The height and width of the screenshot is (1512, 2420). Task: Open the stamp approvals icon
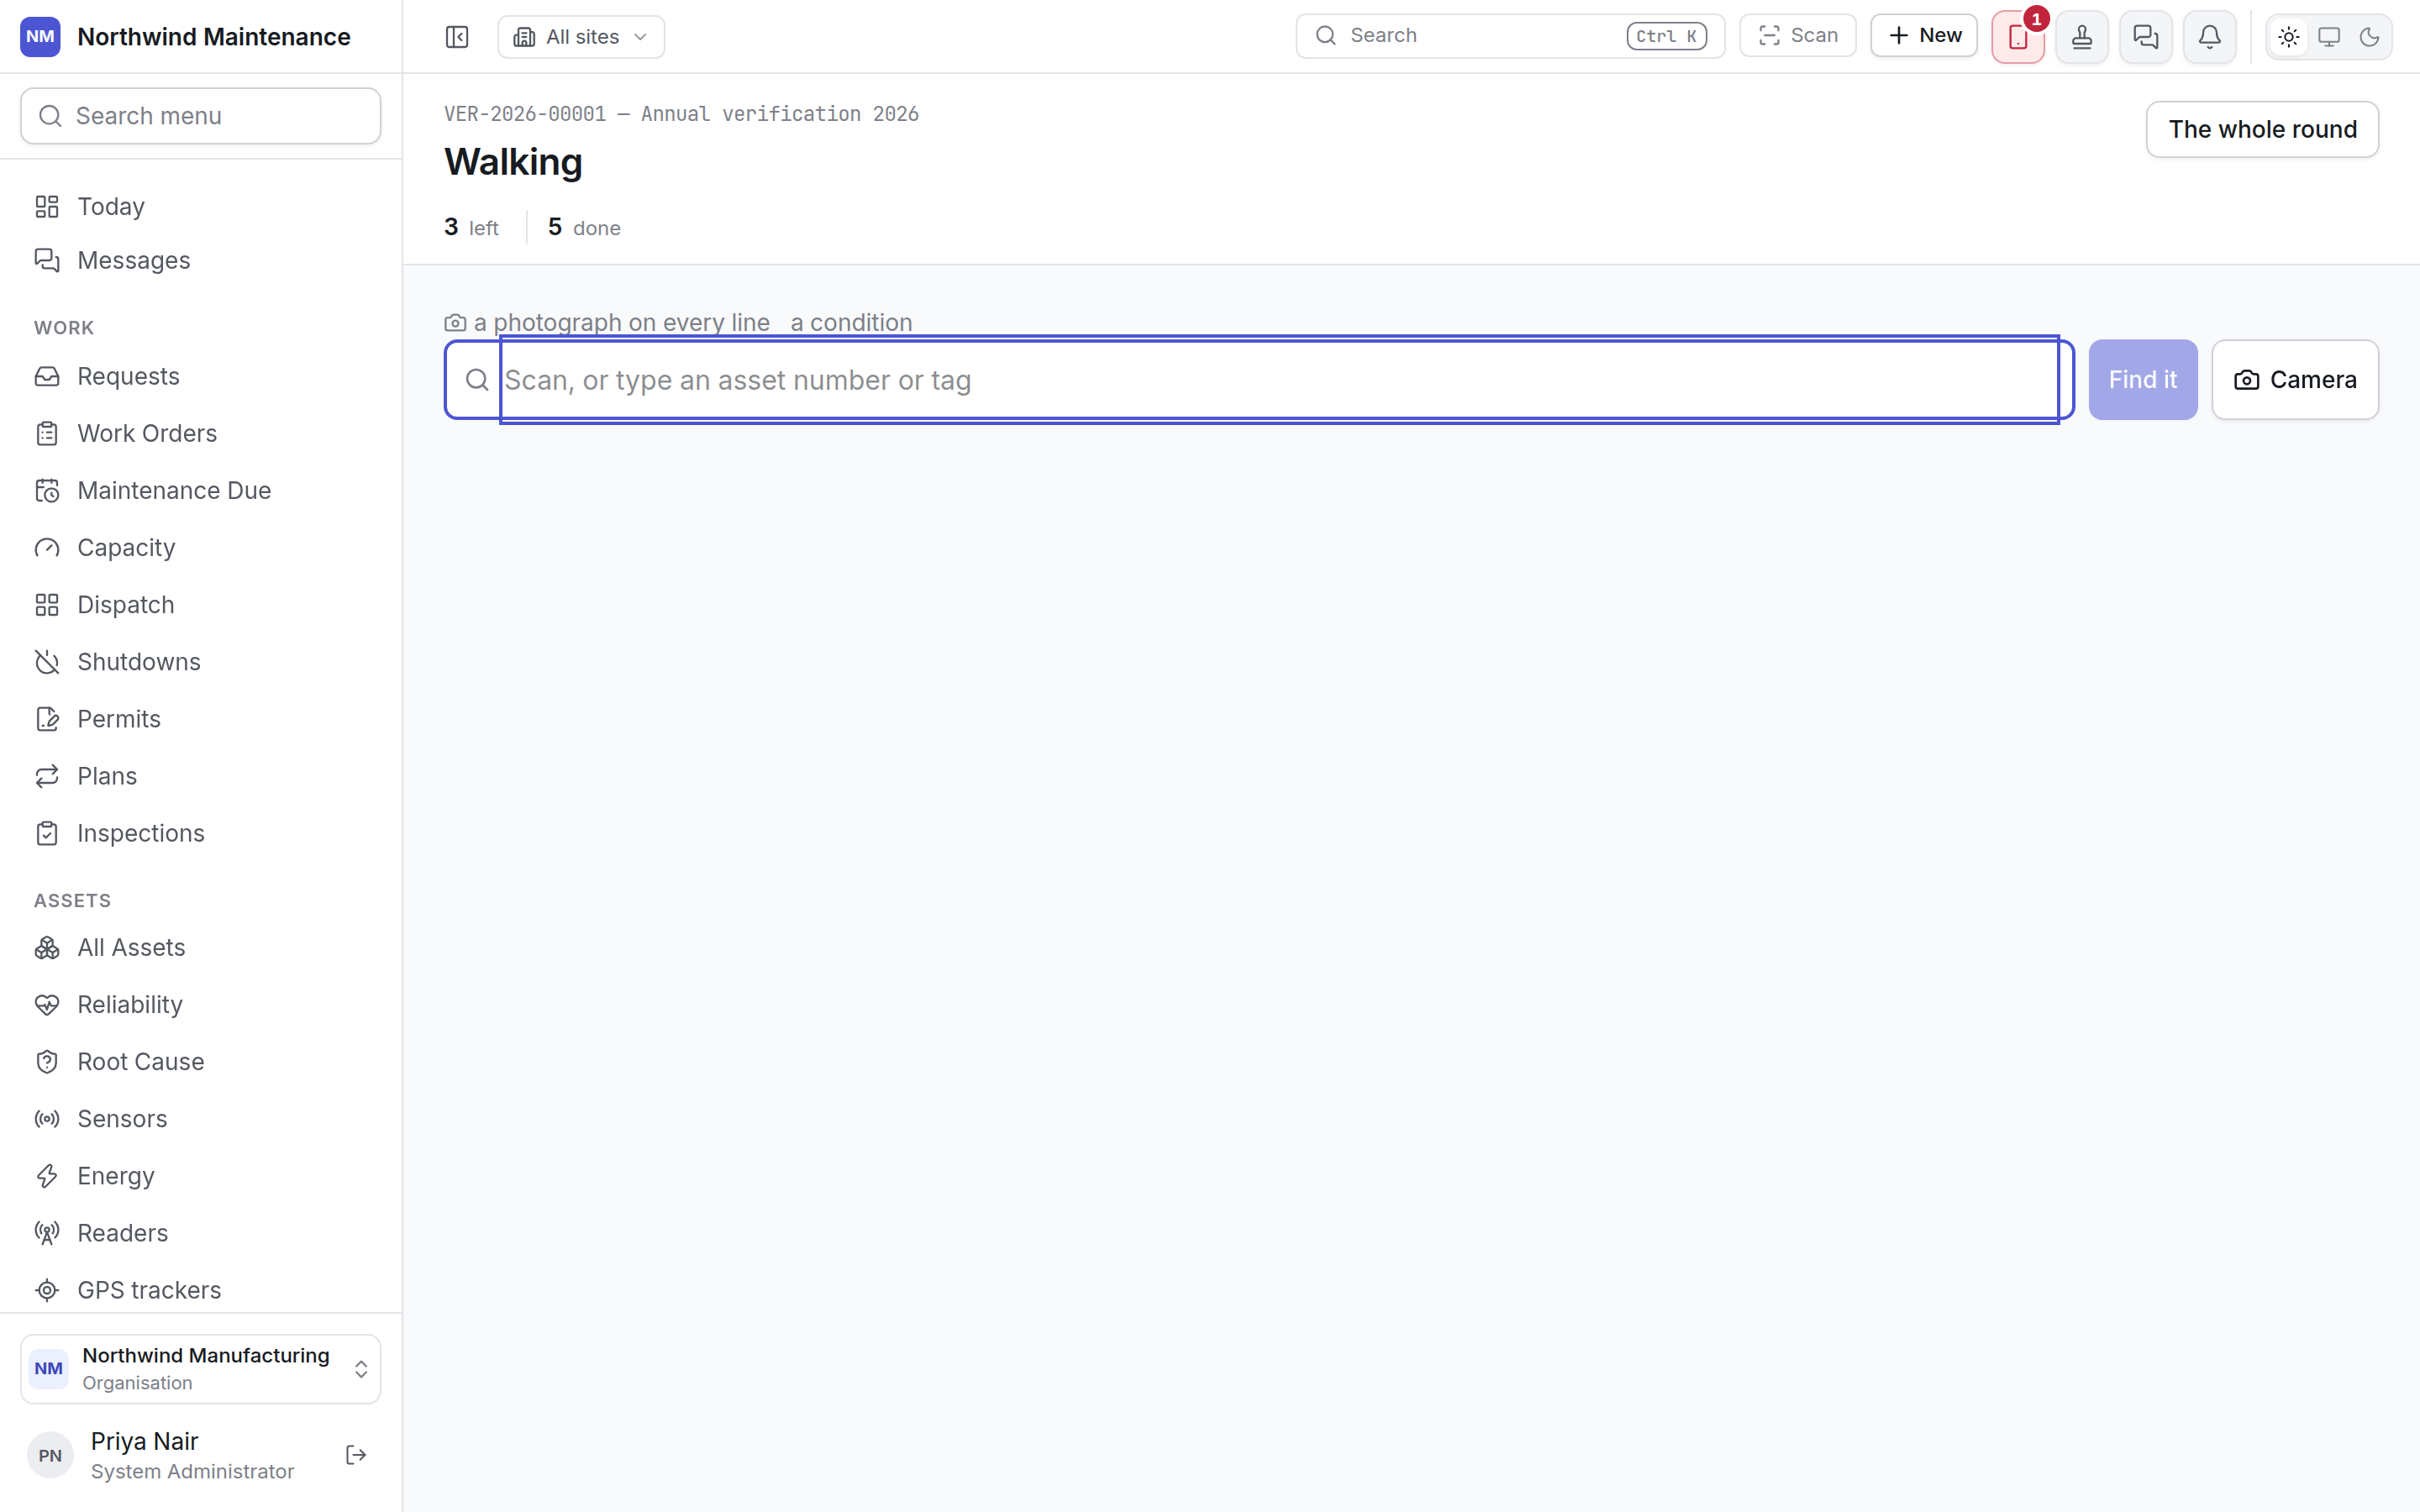coord(2082,37)
